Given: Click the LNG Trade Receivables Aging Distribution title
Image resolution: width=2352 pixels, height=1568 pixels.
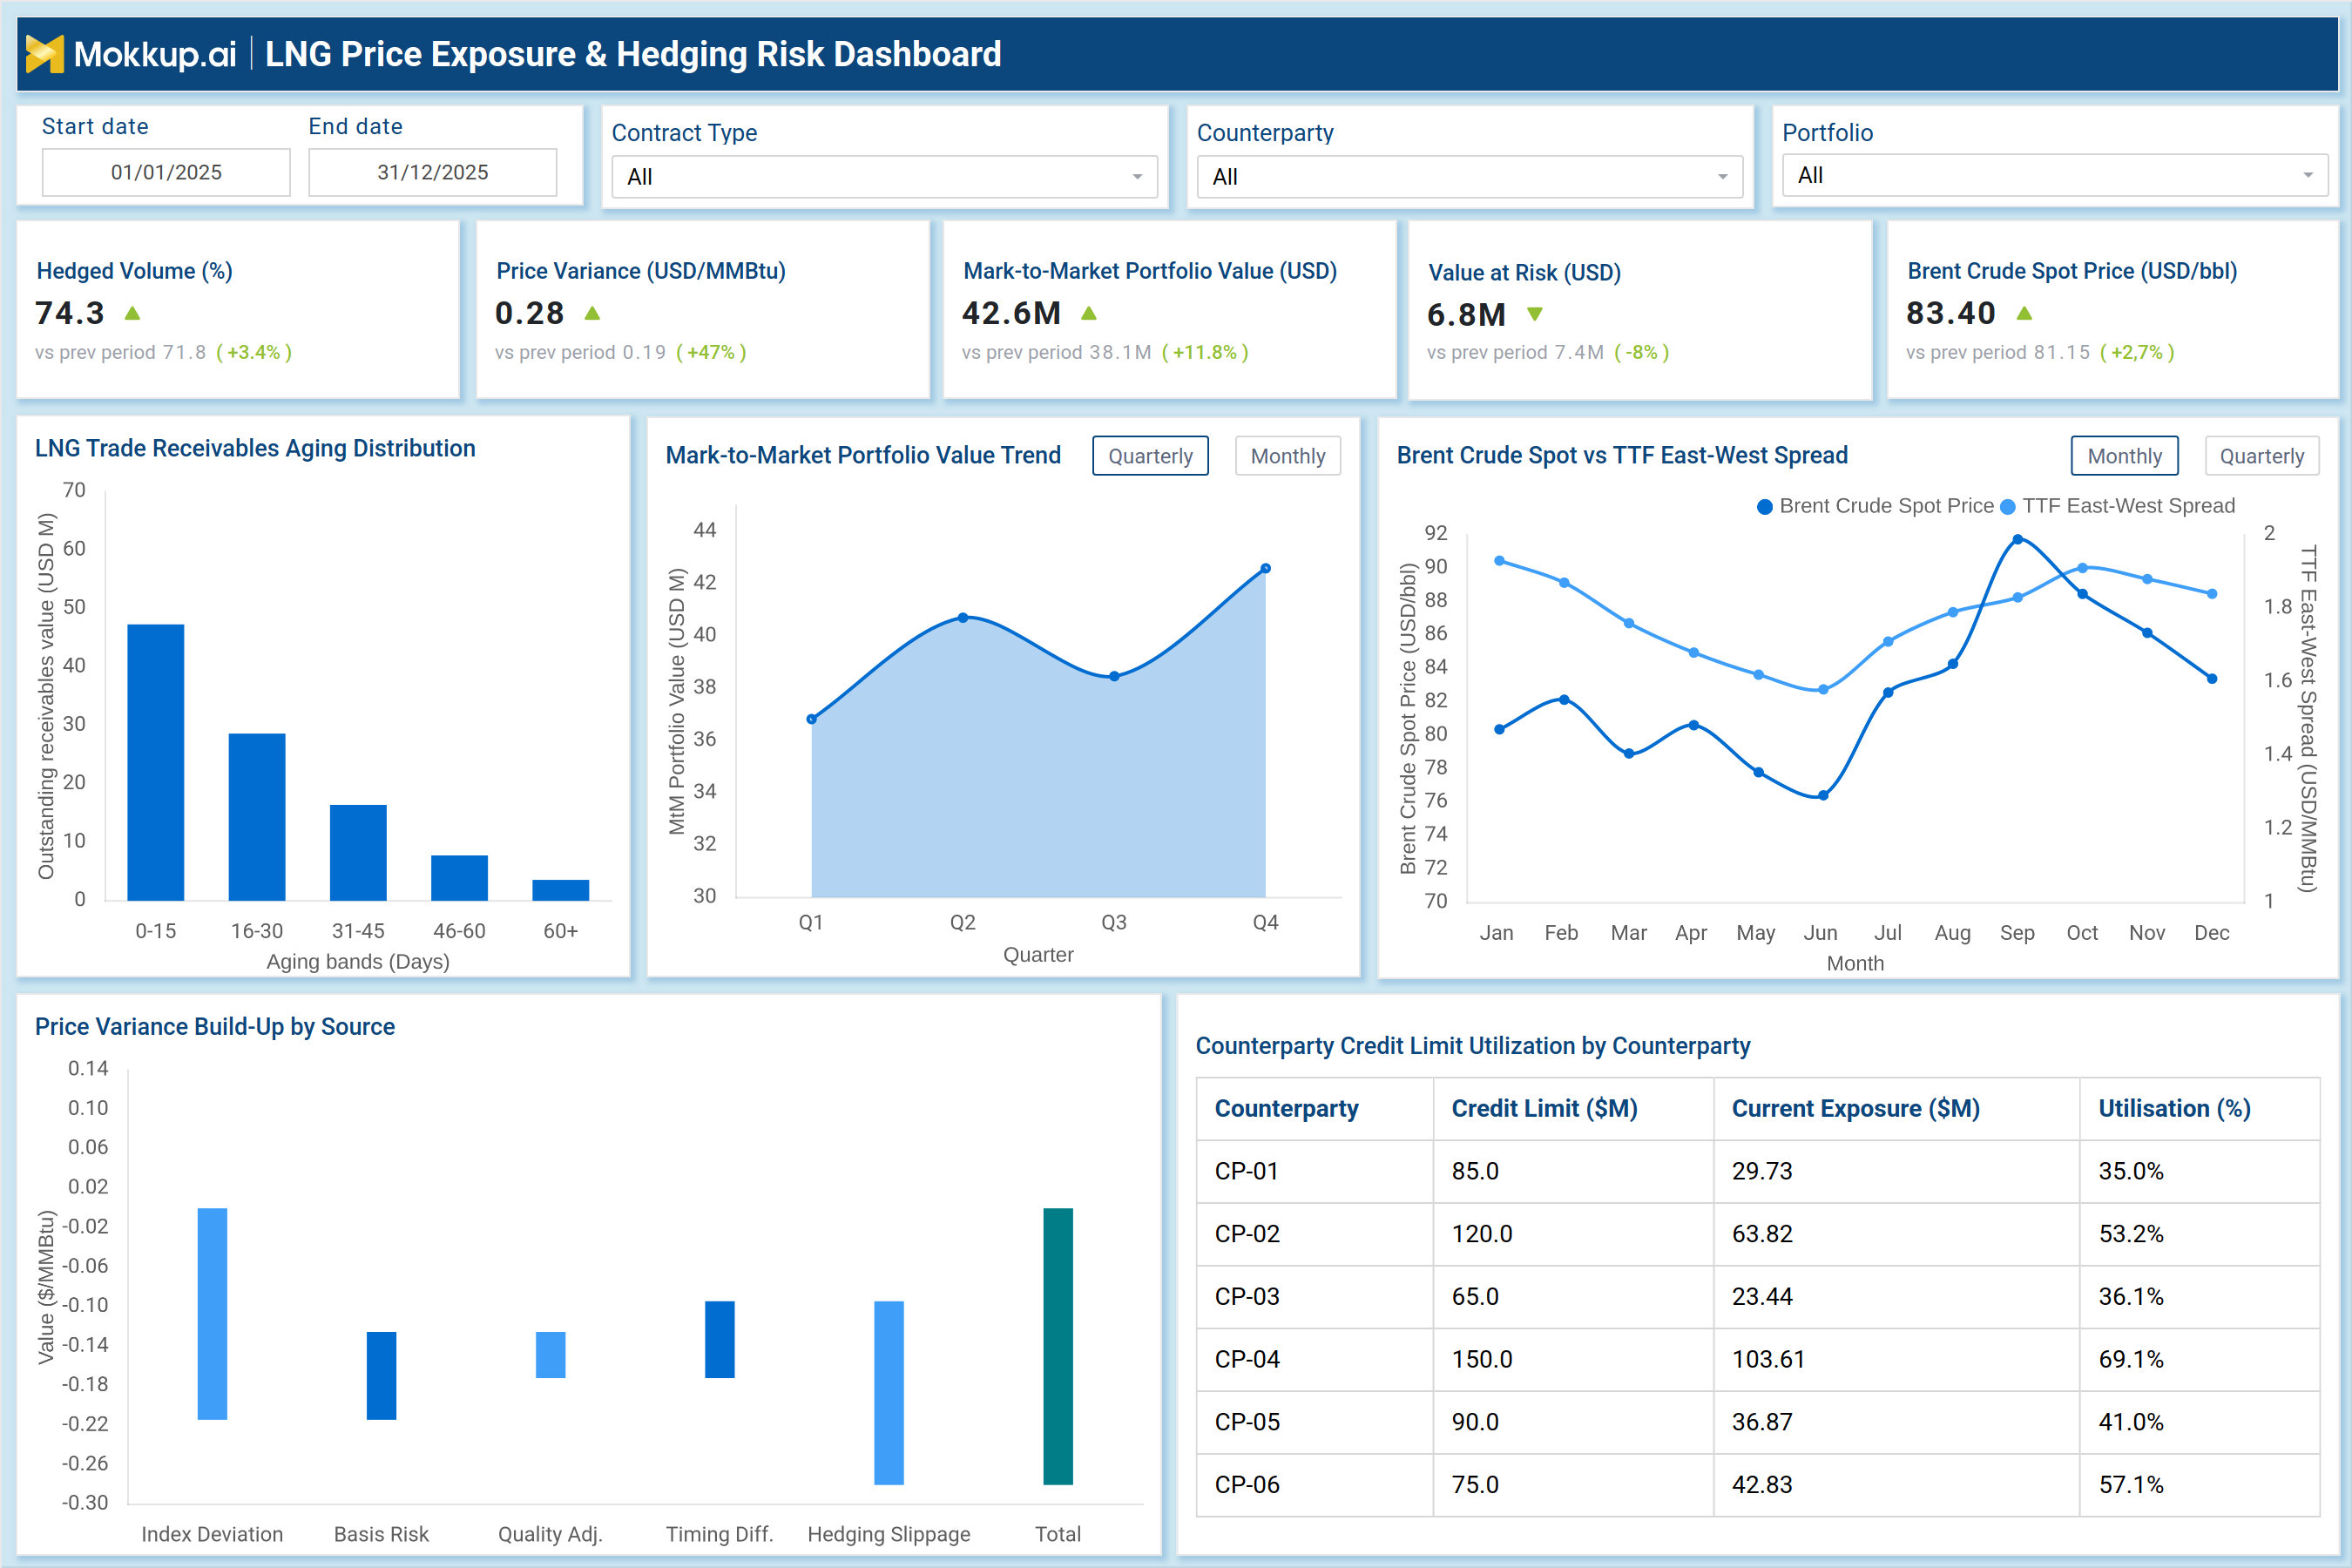Looking at the screenshot, I should [255, 449].
